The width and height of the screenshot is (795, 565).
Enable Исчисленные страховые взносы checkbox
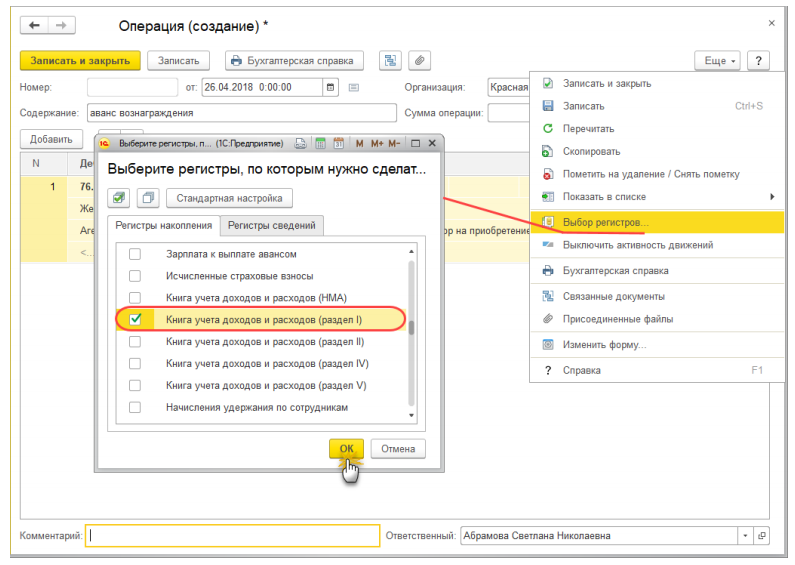pyautogui.click(x=135, y=276)
